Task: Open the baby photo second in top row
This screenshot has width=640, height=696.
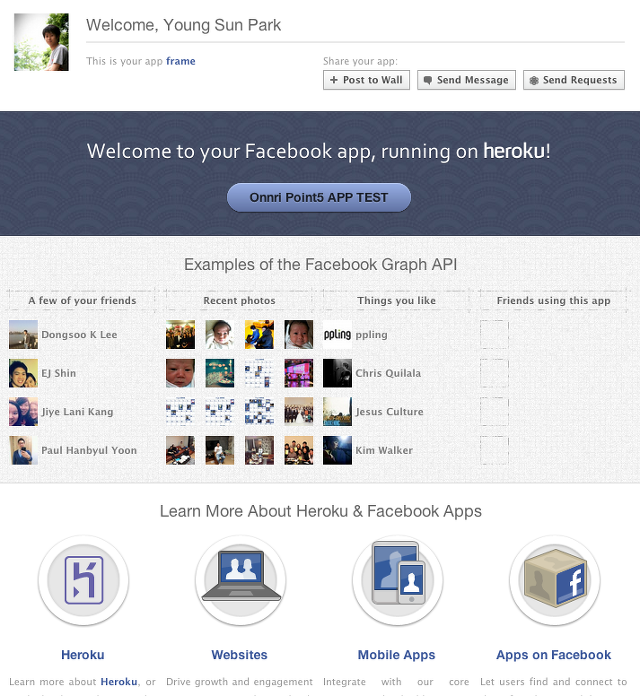Action: click(220, 335)
